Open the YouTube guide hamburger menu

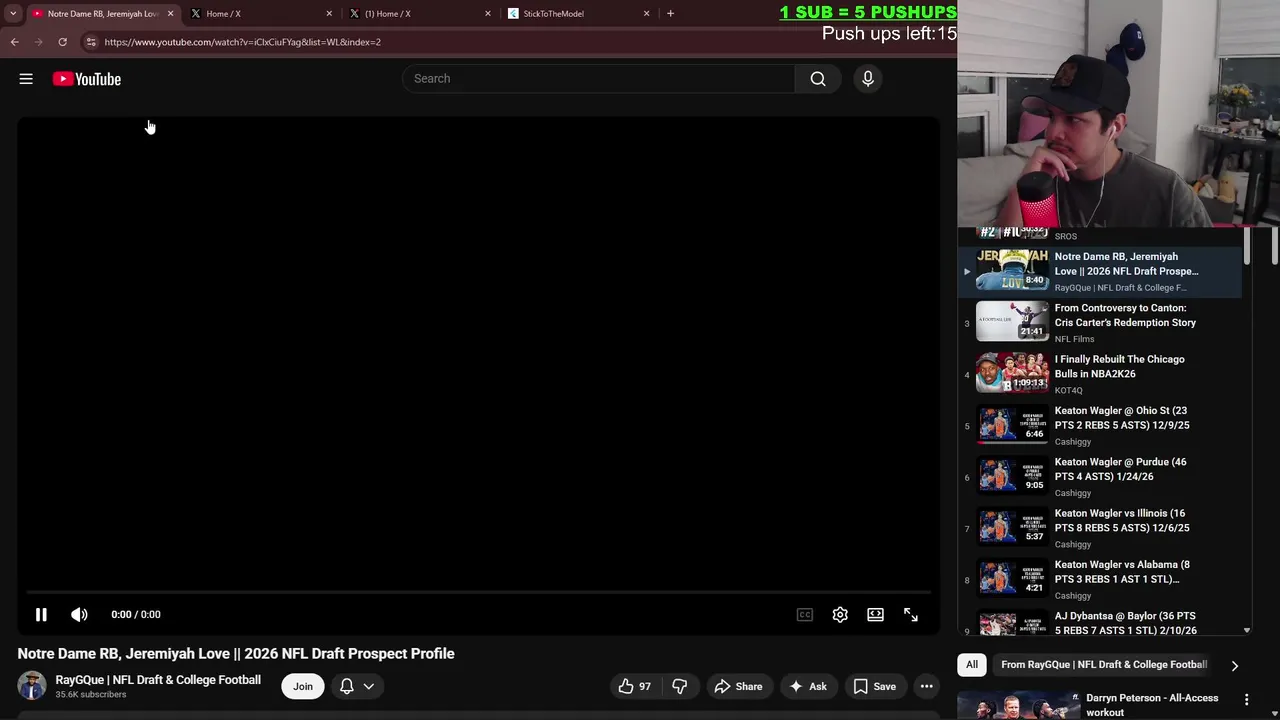pyautogui.click(x=26, y=79)
